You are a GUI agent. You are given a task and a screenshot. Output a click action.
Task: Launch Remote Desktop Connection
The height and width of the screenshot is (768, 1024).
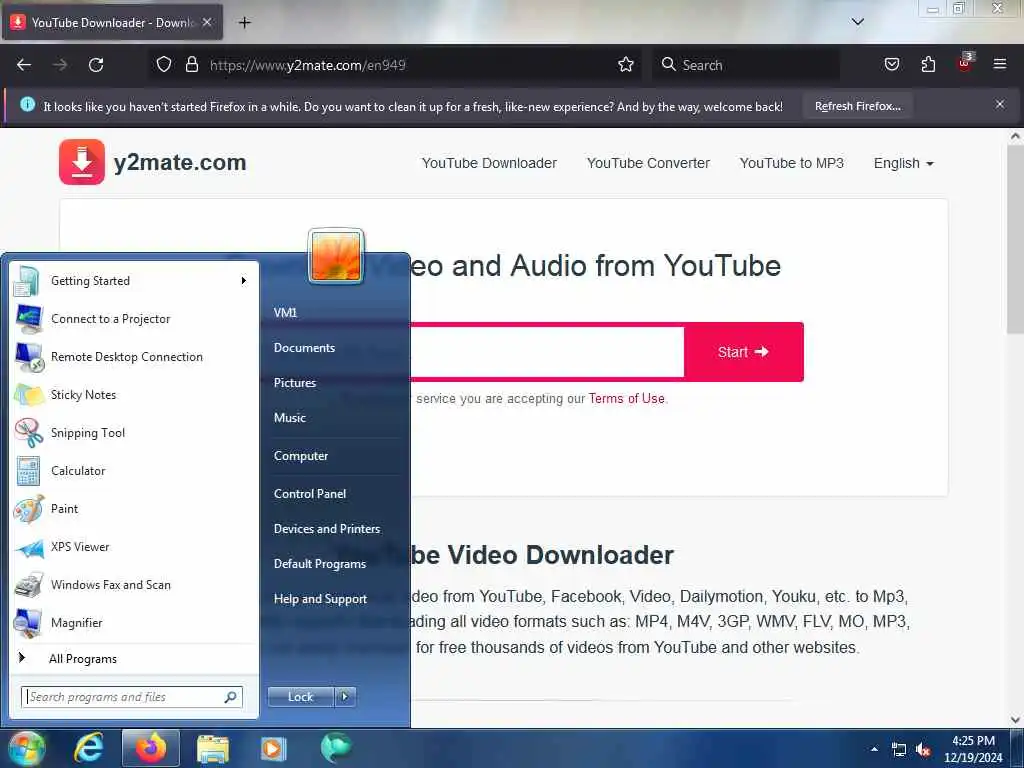pyautogui.click(x=133, y=357)
